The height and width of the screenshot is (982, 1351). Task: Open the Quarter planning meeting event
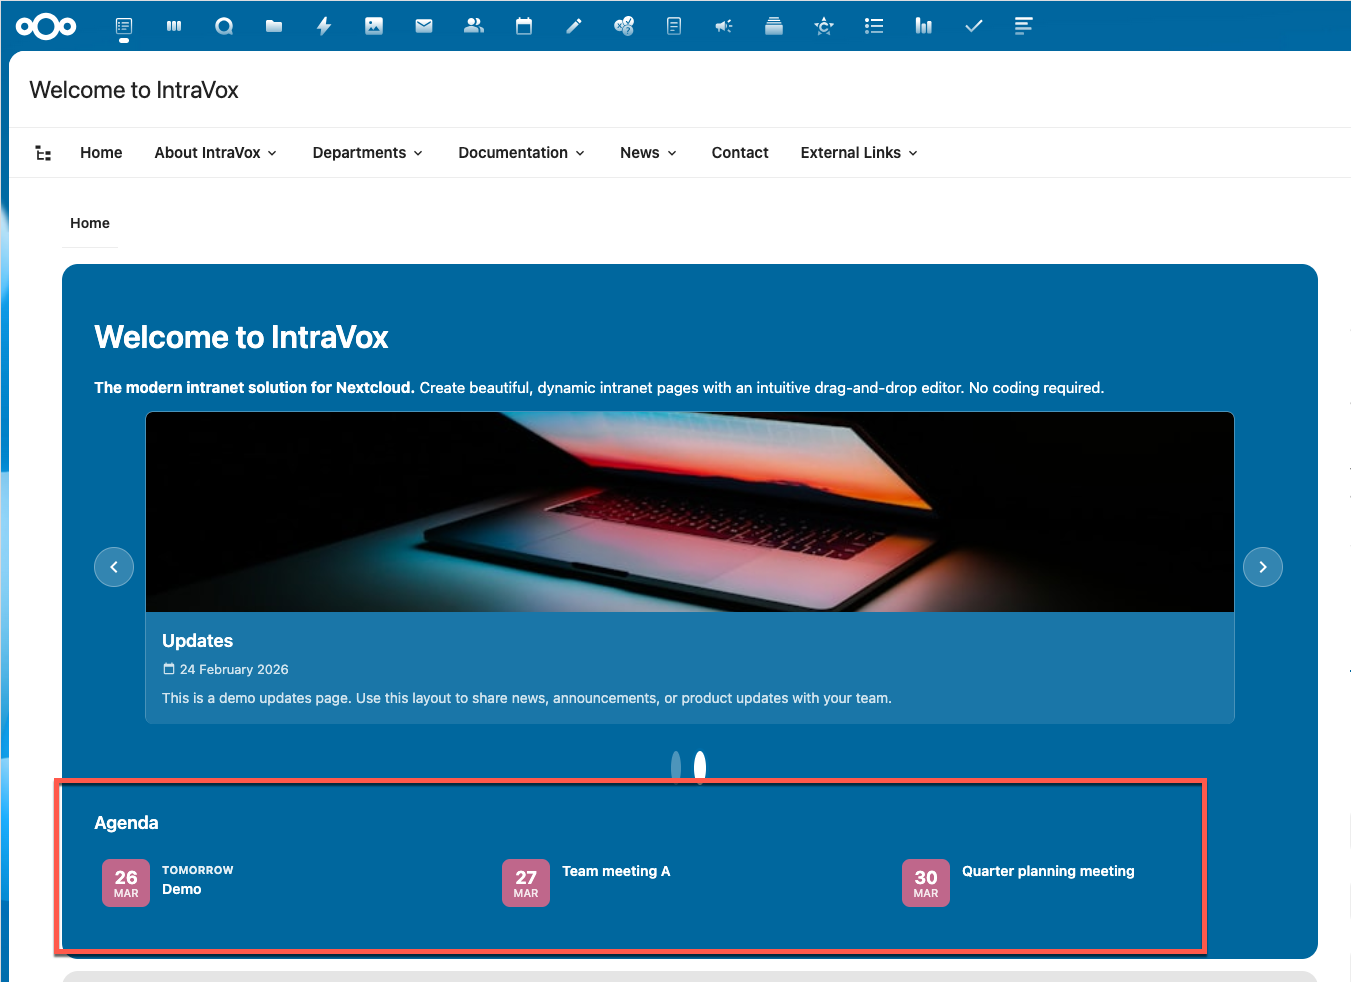[x=1048, y=871]
